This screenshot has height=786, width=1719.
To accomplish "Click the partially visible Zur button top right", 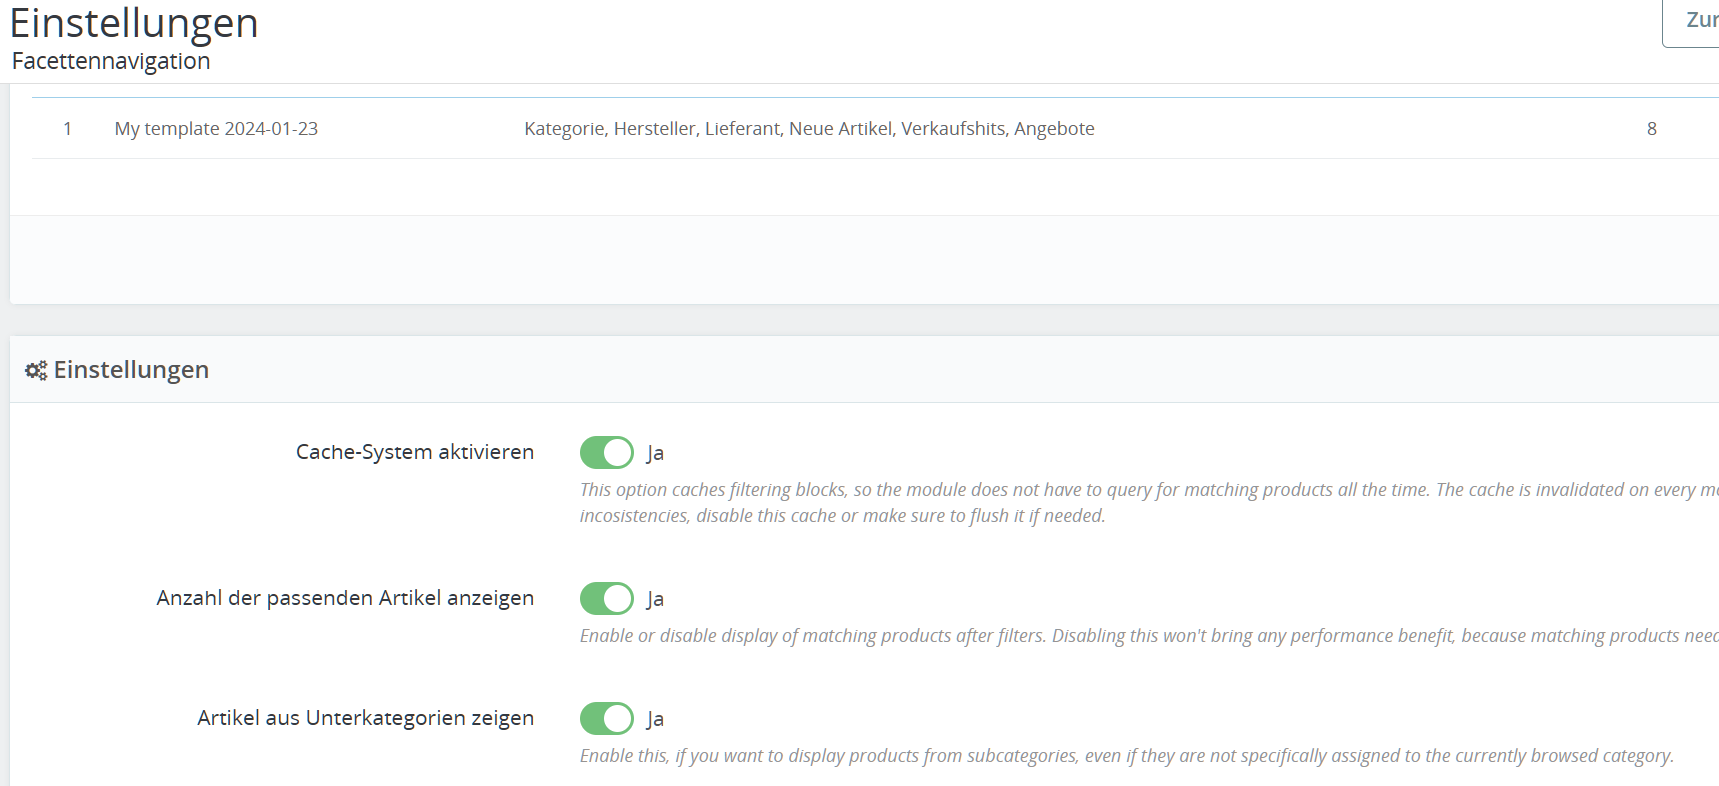I will pyautogui.click(x=1691, y=22).
